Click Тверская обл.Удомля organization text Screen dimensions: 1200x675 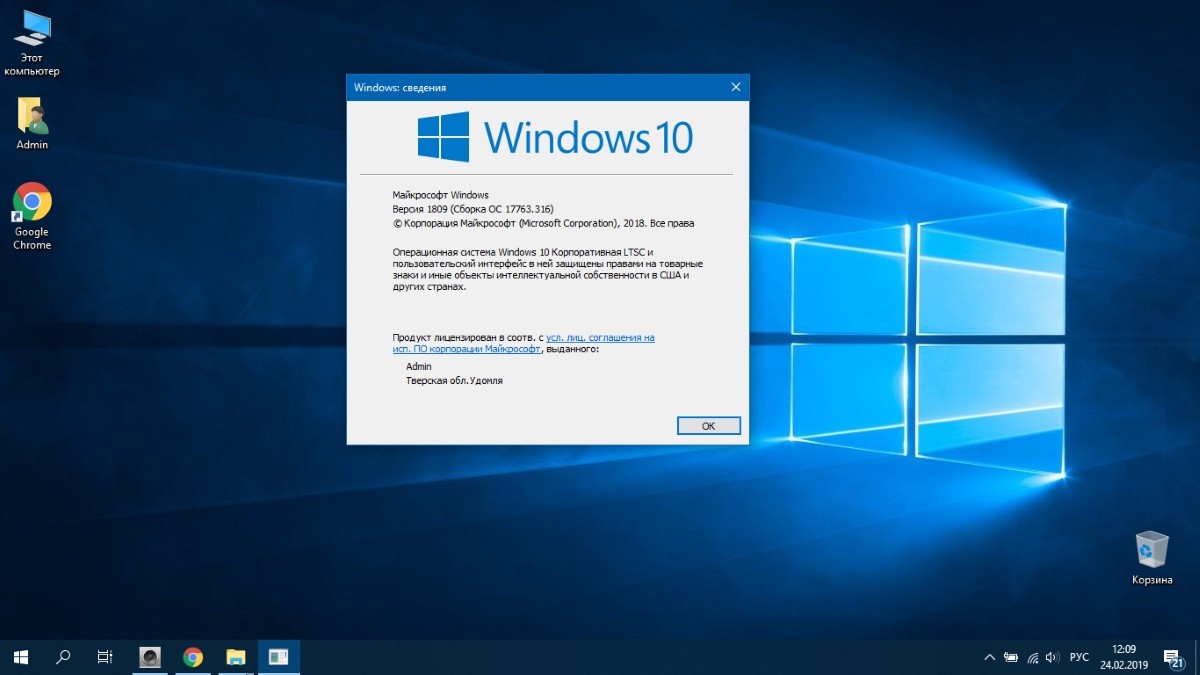454,381
